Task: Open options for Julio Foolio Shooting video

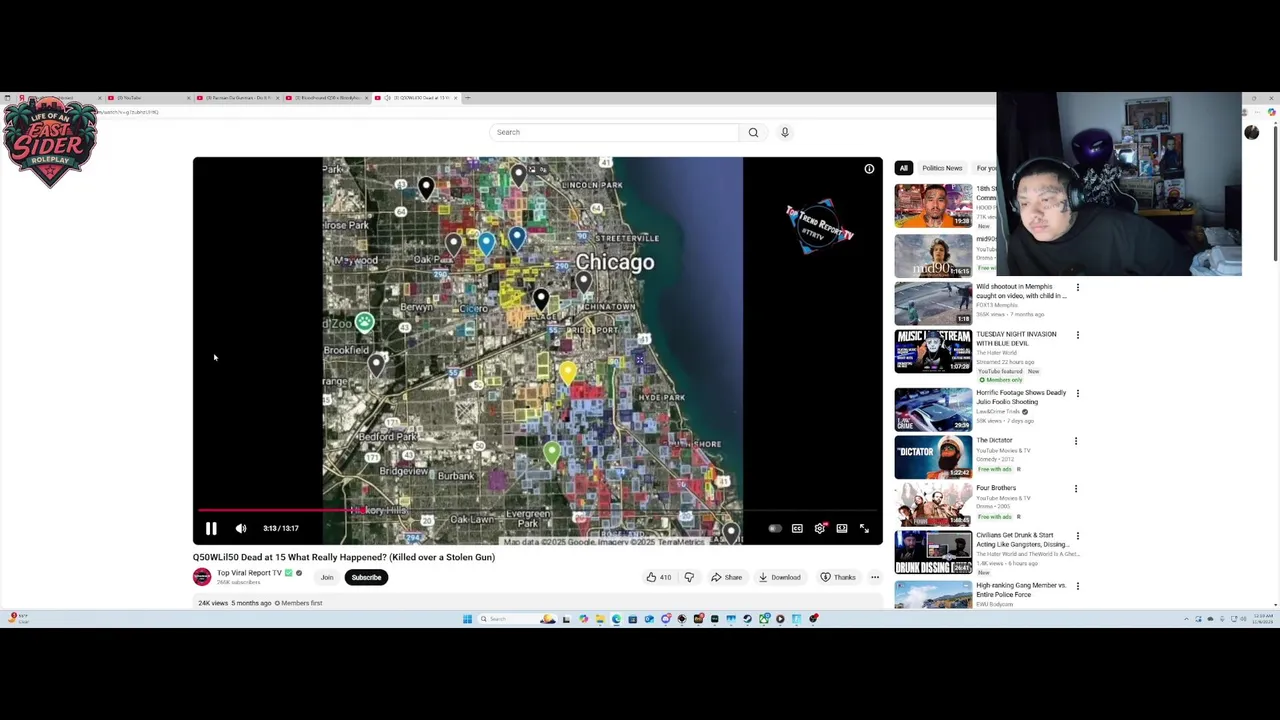Action: click(1077, 393)
